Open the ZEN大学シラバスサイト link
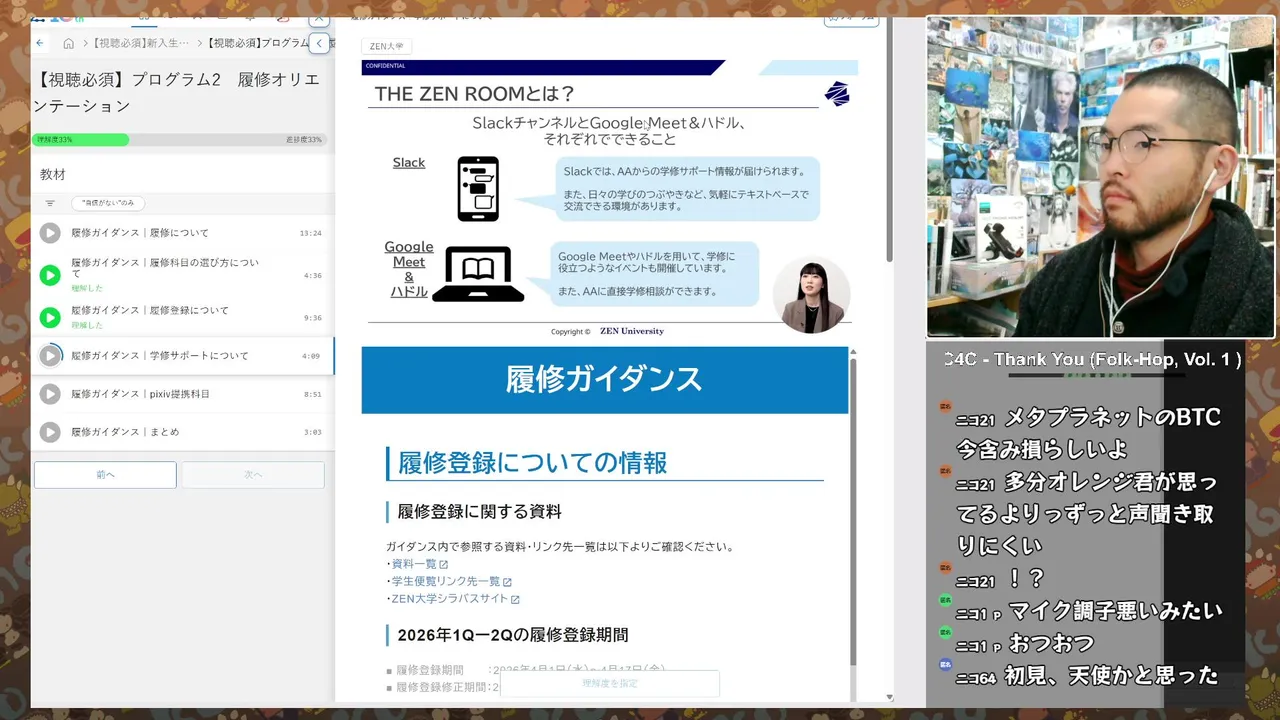The image size is (1280, 720). (450, 599)
